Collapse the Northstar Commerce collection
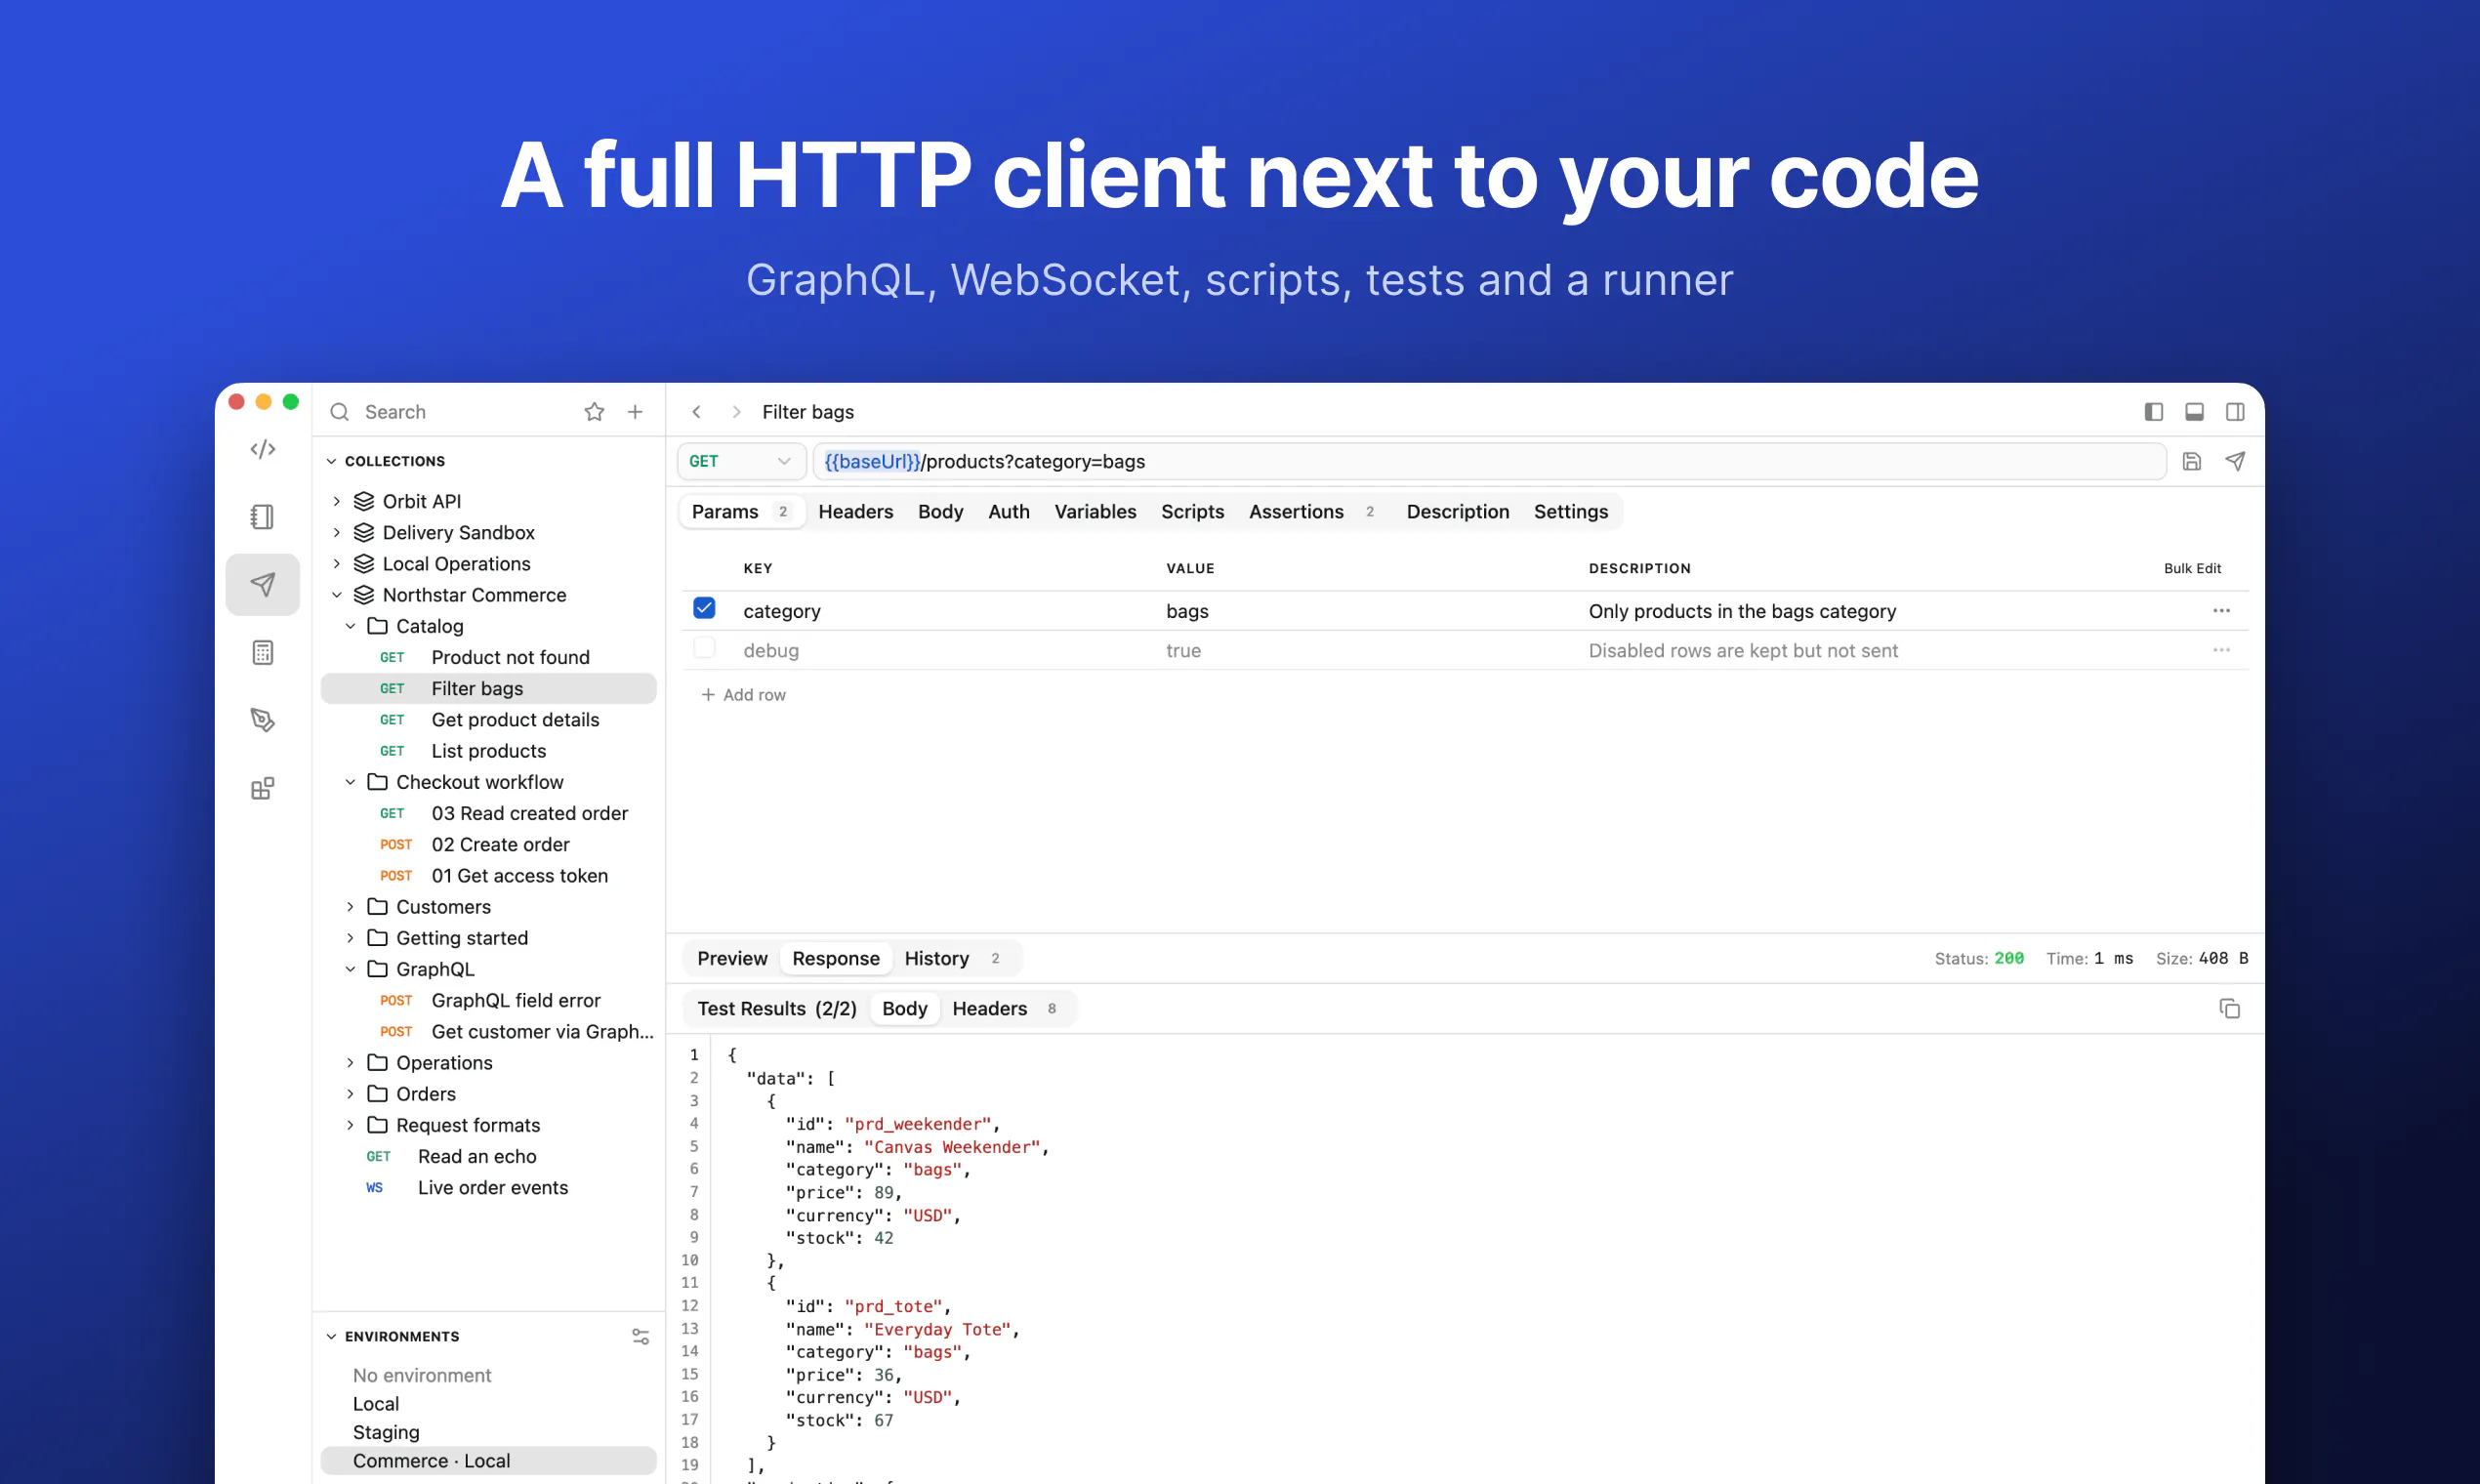 point(337,595)
